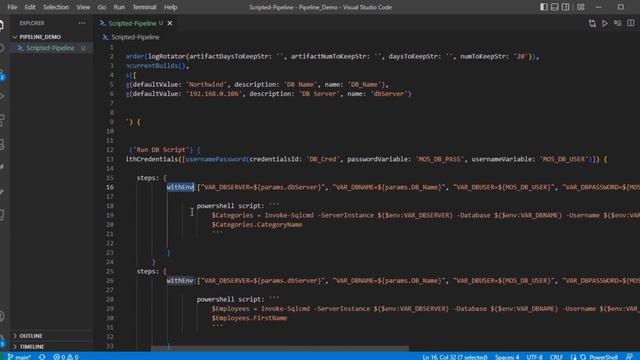Open the Run menu
This screenshot has width=640, height=360.
tap(119, 7)
